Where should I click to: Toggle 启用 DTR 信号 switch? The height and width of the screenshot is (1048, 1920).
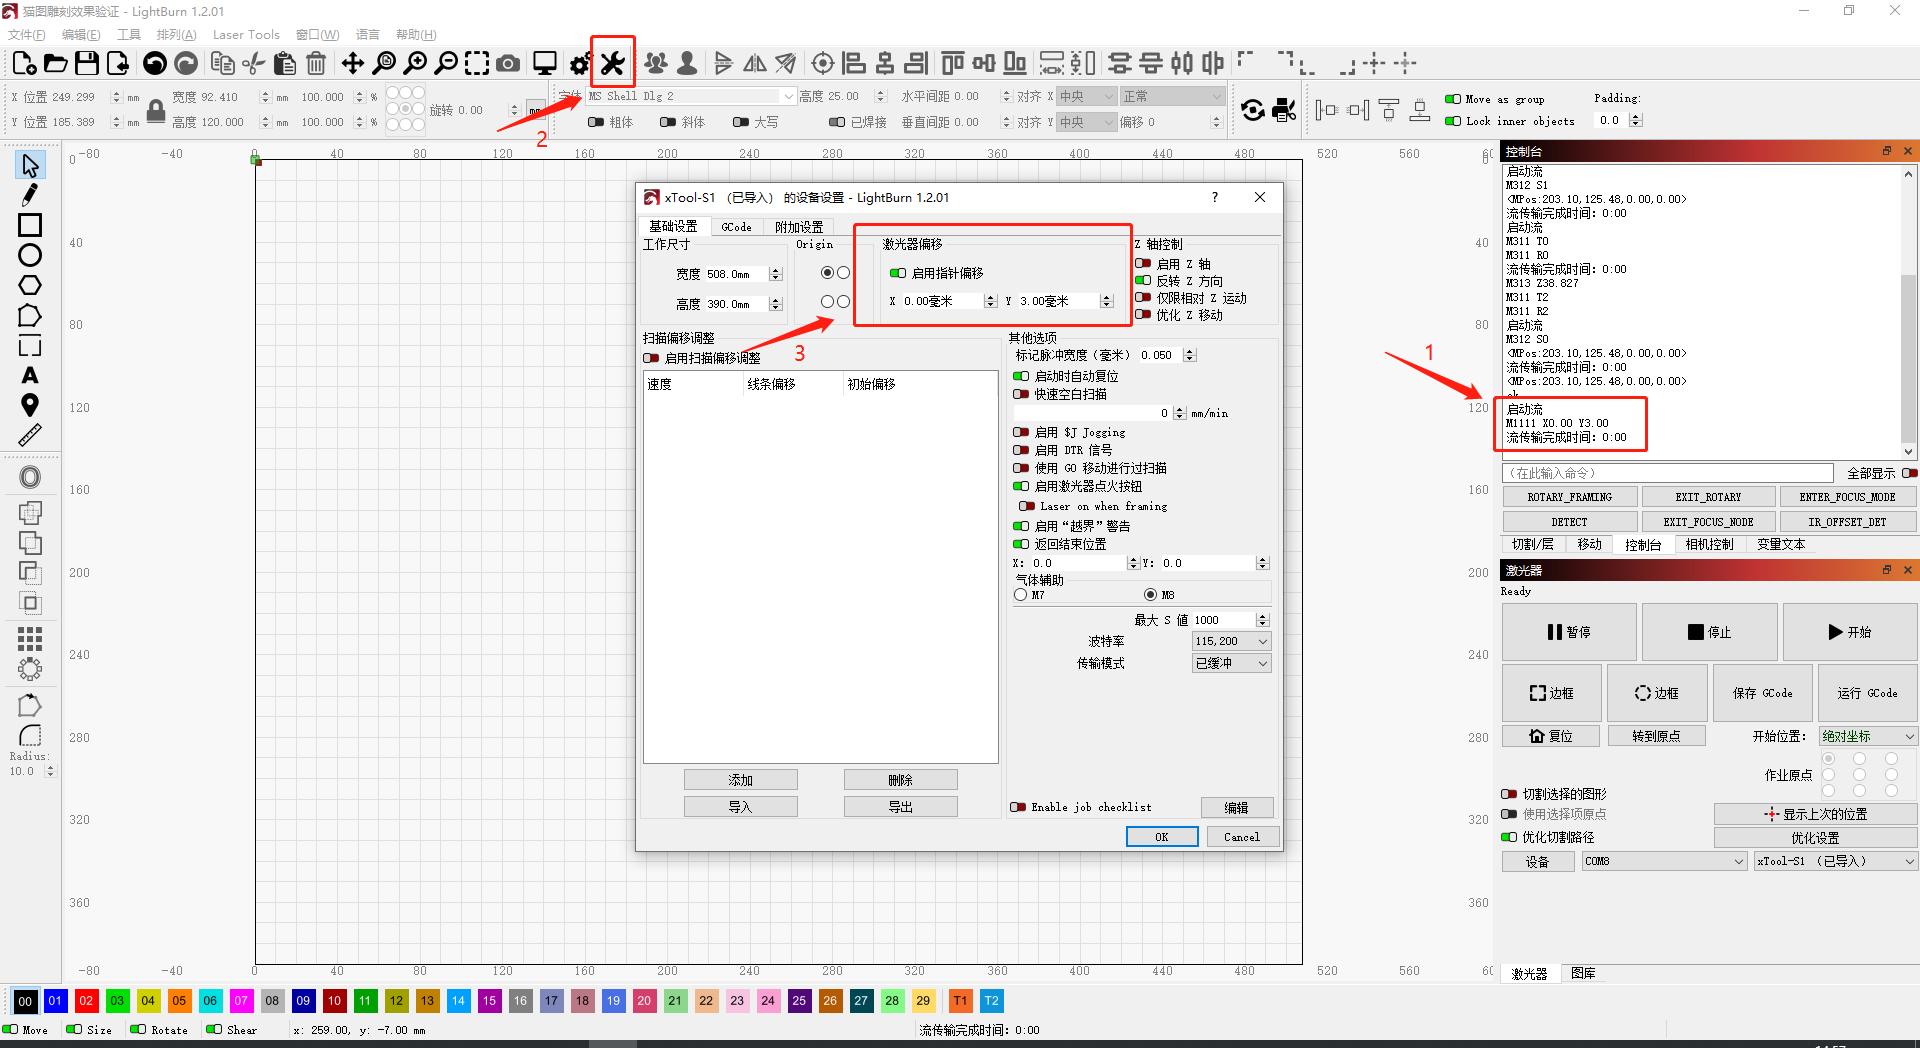click(x=1021, y=450)
